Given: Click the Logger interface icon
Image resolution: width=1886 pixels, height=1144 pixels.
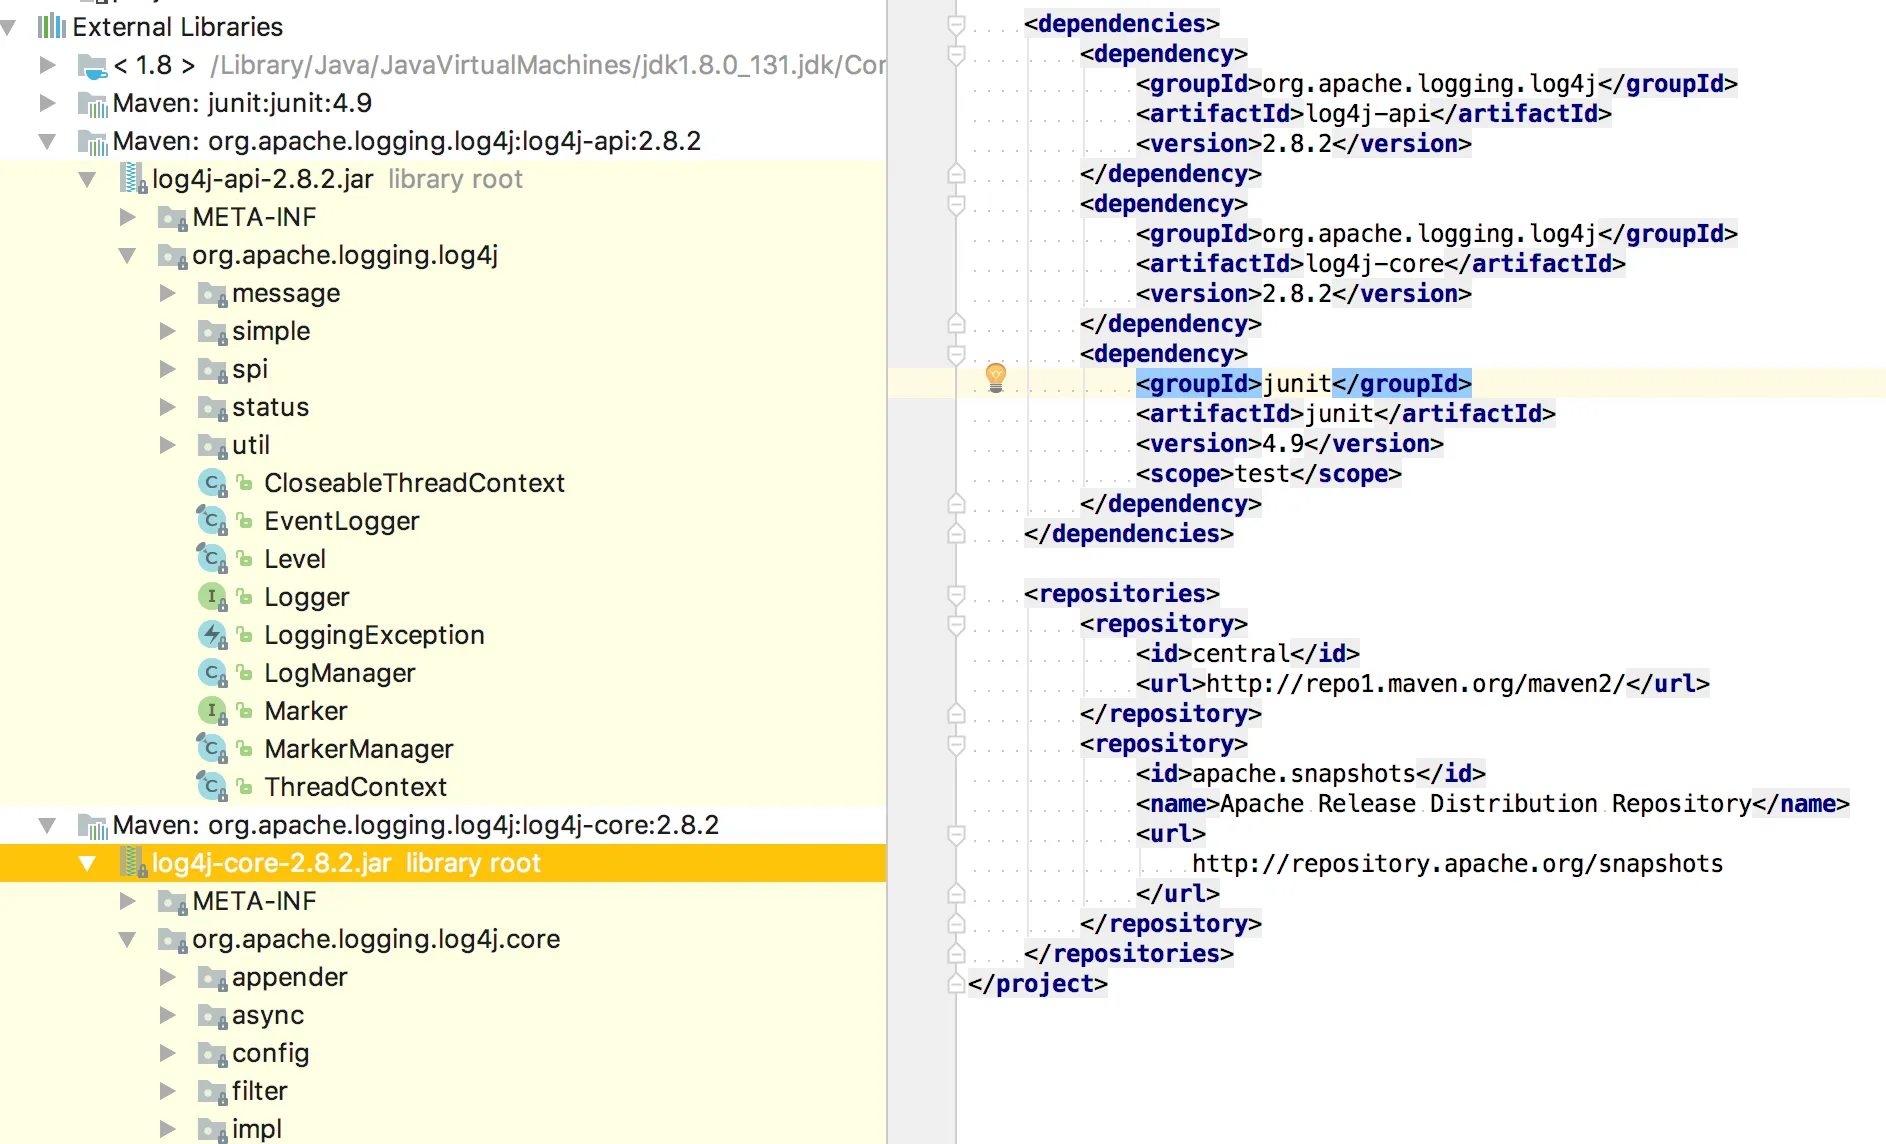Looking at the screenshot, I should pos(212,598).
